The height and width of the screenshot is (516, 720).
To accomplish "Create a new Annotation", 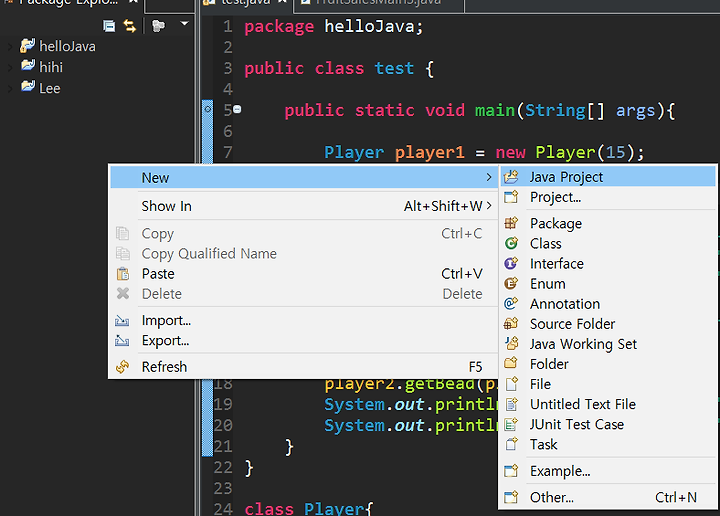I will click(608, 304).
